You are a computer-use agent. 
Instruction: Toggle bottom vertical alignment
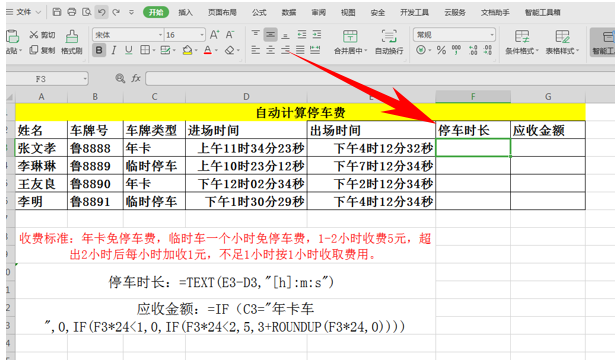tap(286, 35)
